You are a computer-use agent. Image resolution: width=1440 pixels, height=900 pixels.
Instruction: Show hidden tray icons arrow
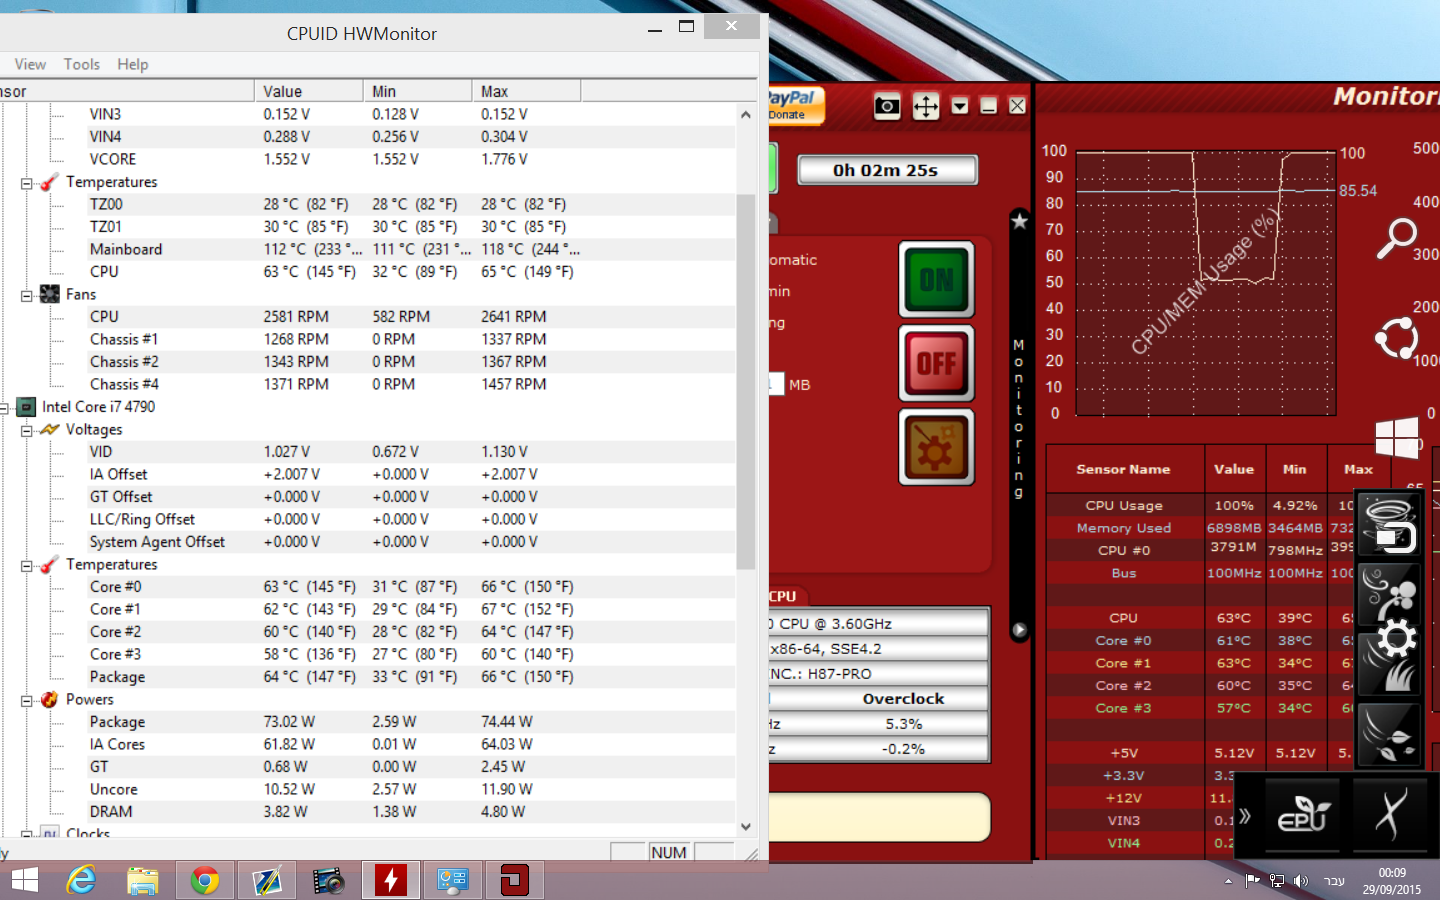1228,881
